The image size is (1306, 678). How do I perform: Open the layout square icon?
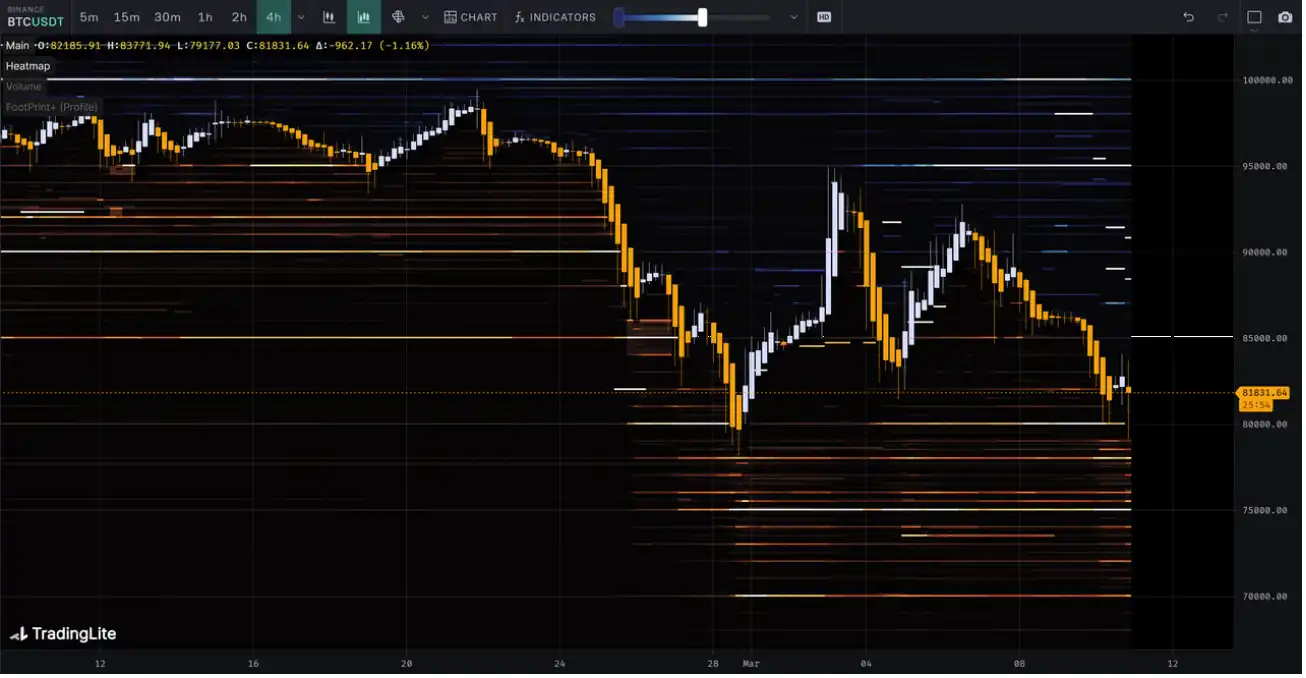tap(1254, 17)
